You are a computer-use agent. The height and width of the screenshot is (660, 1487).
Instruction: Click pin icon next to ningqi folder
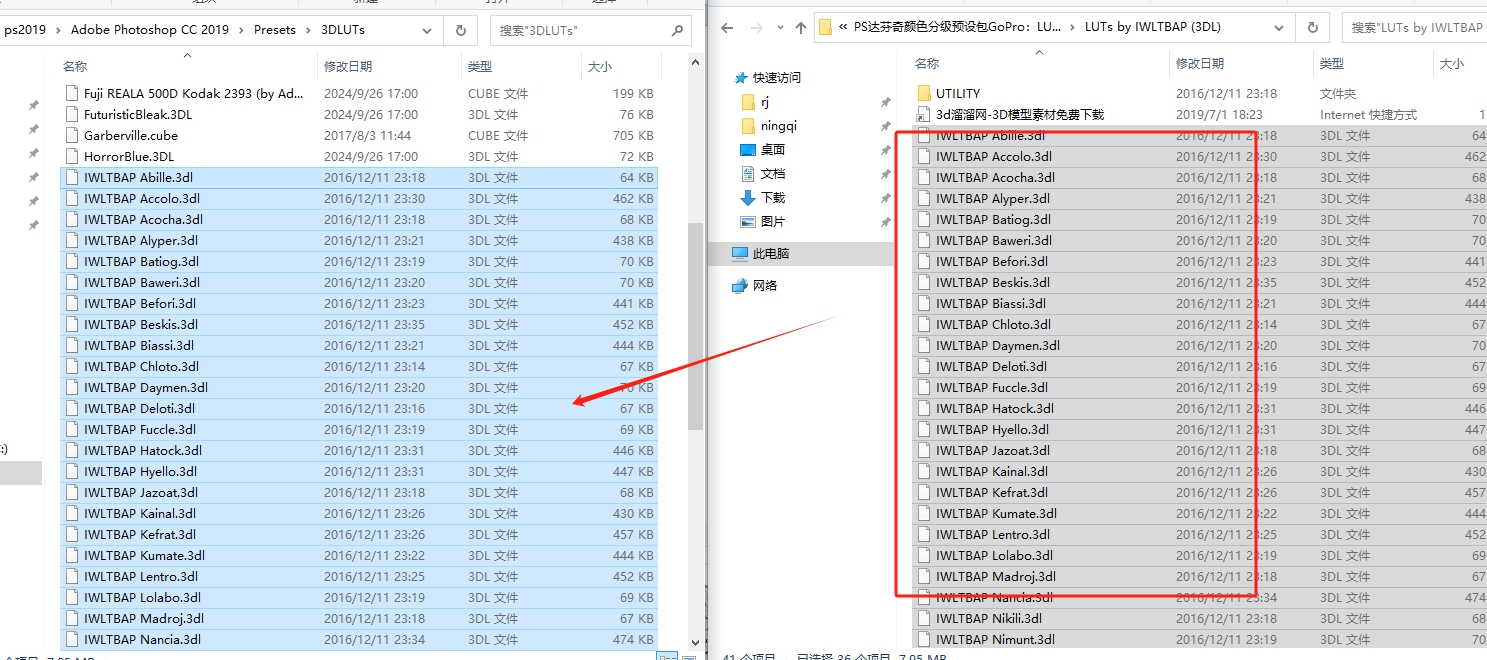click(885, 127)
